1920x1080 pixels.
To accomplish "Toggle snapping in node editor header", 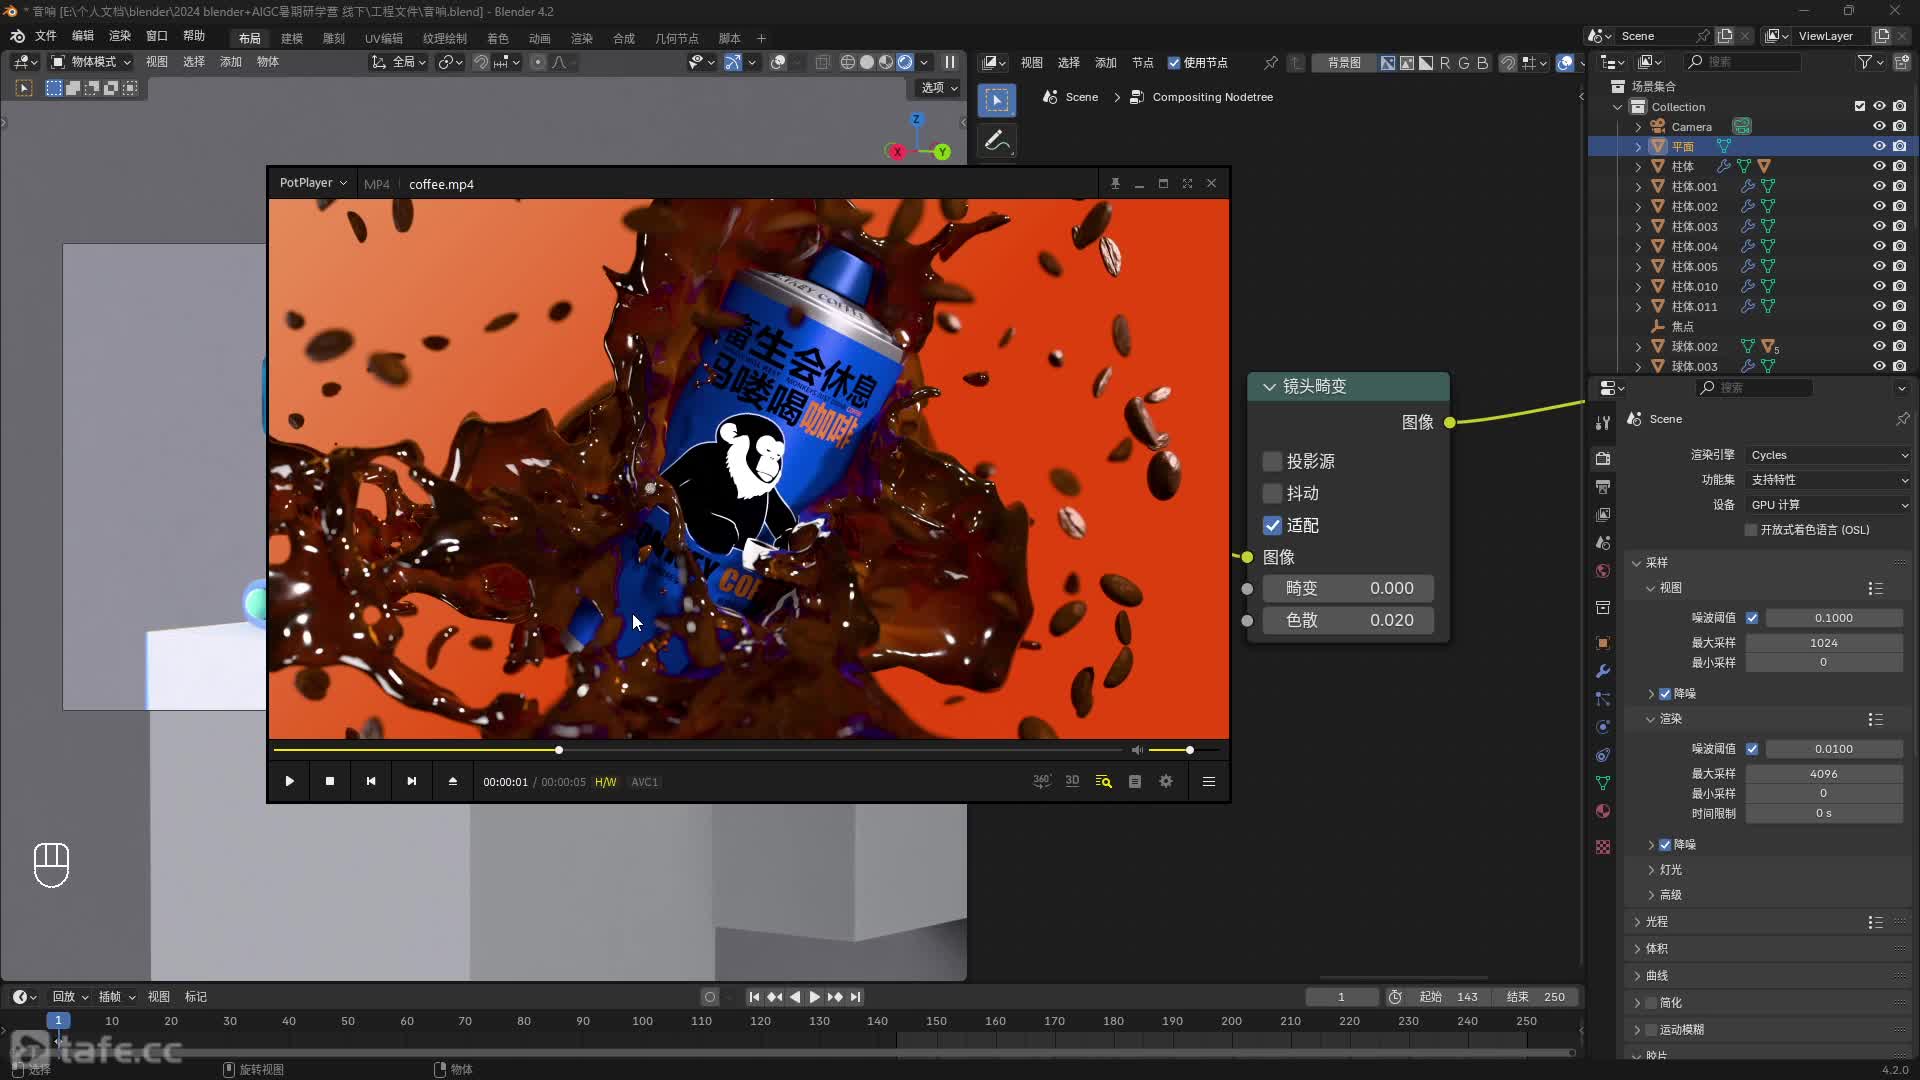I will point(1508,63).
